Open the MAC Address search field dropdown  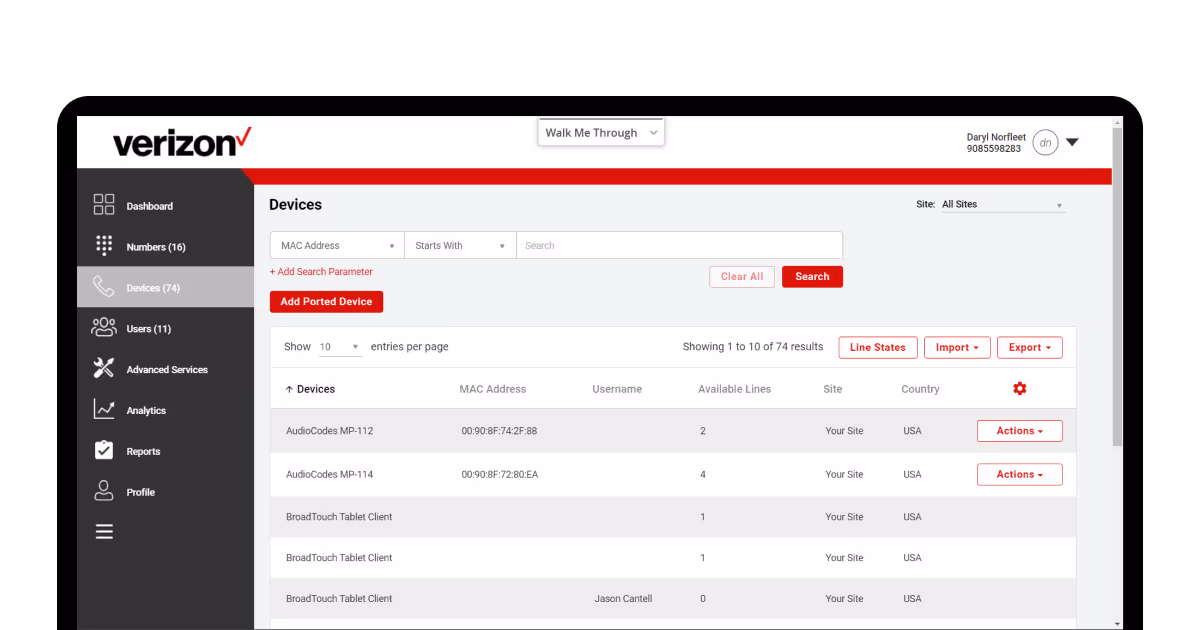click(x=337, y=245)
